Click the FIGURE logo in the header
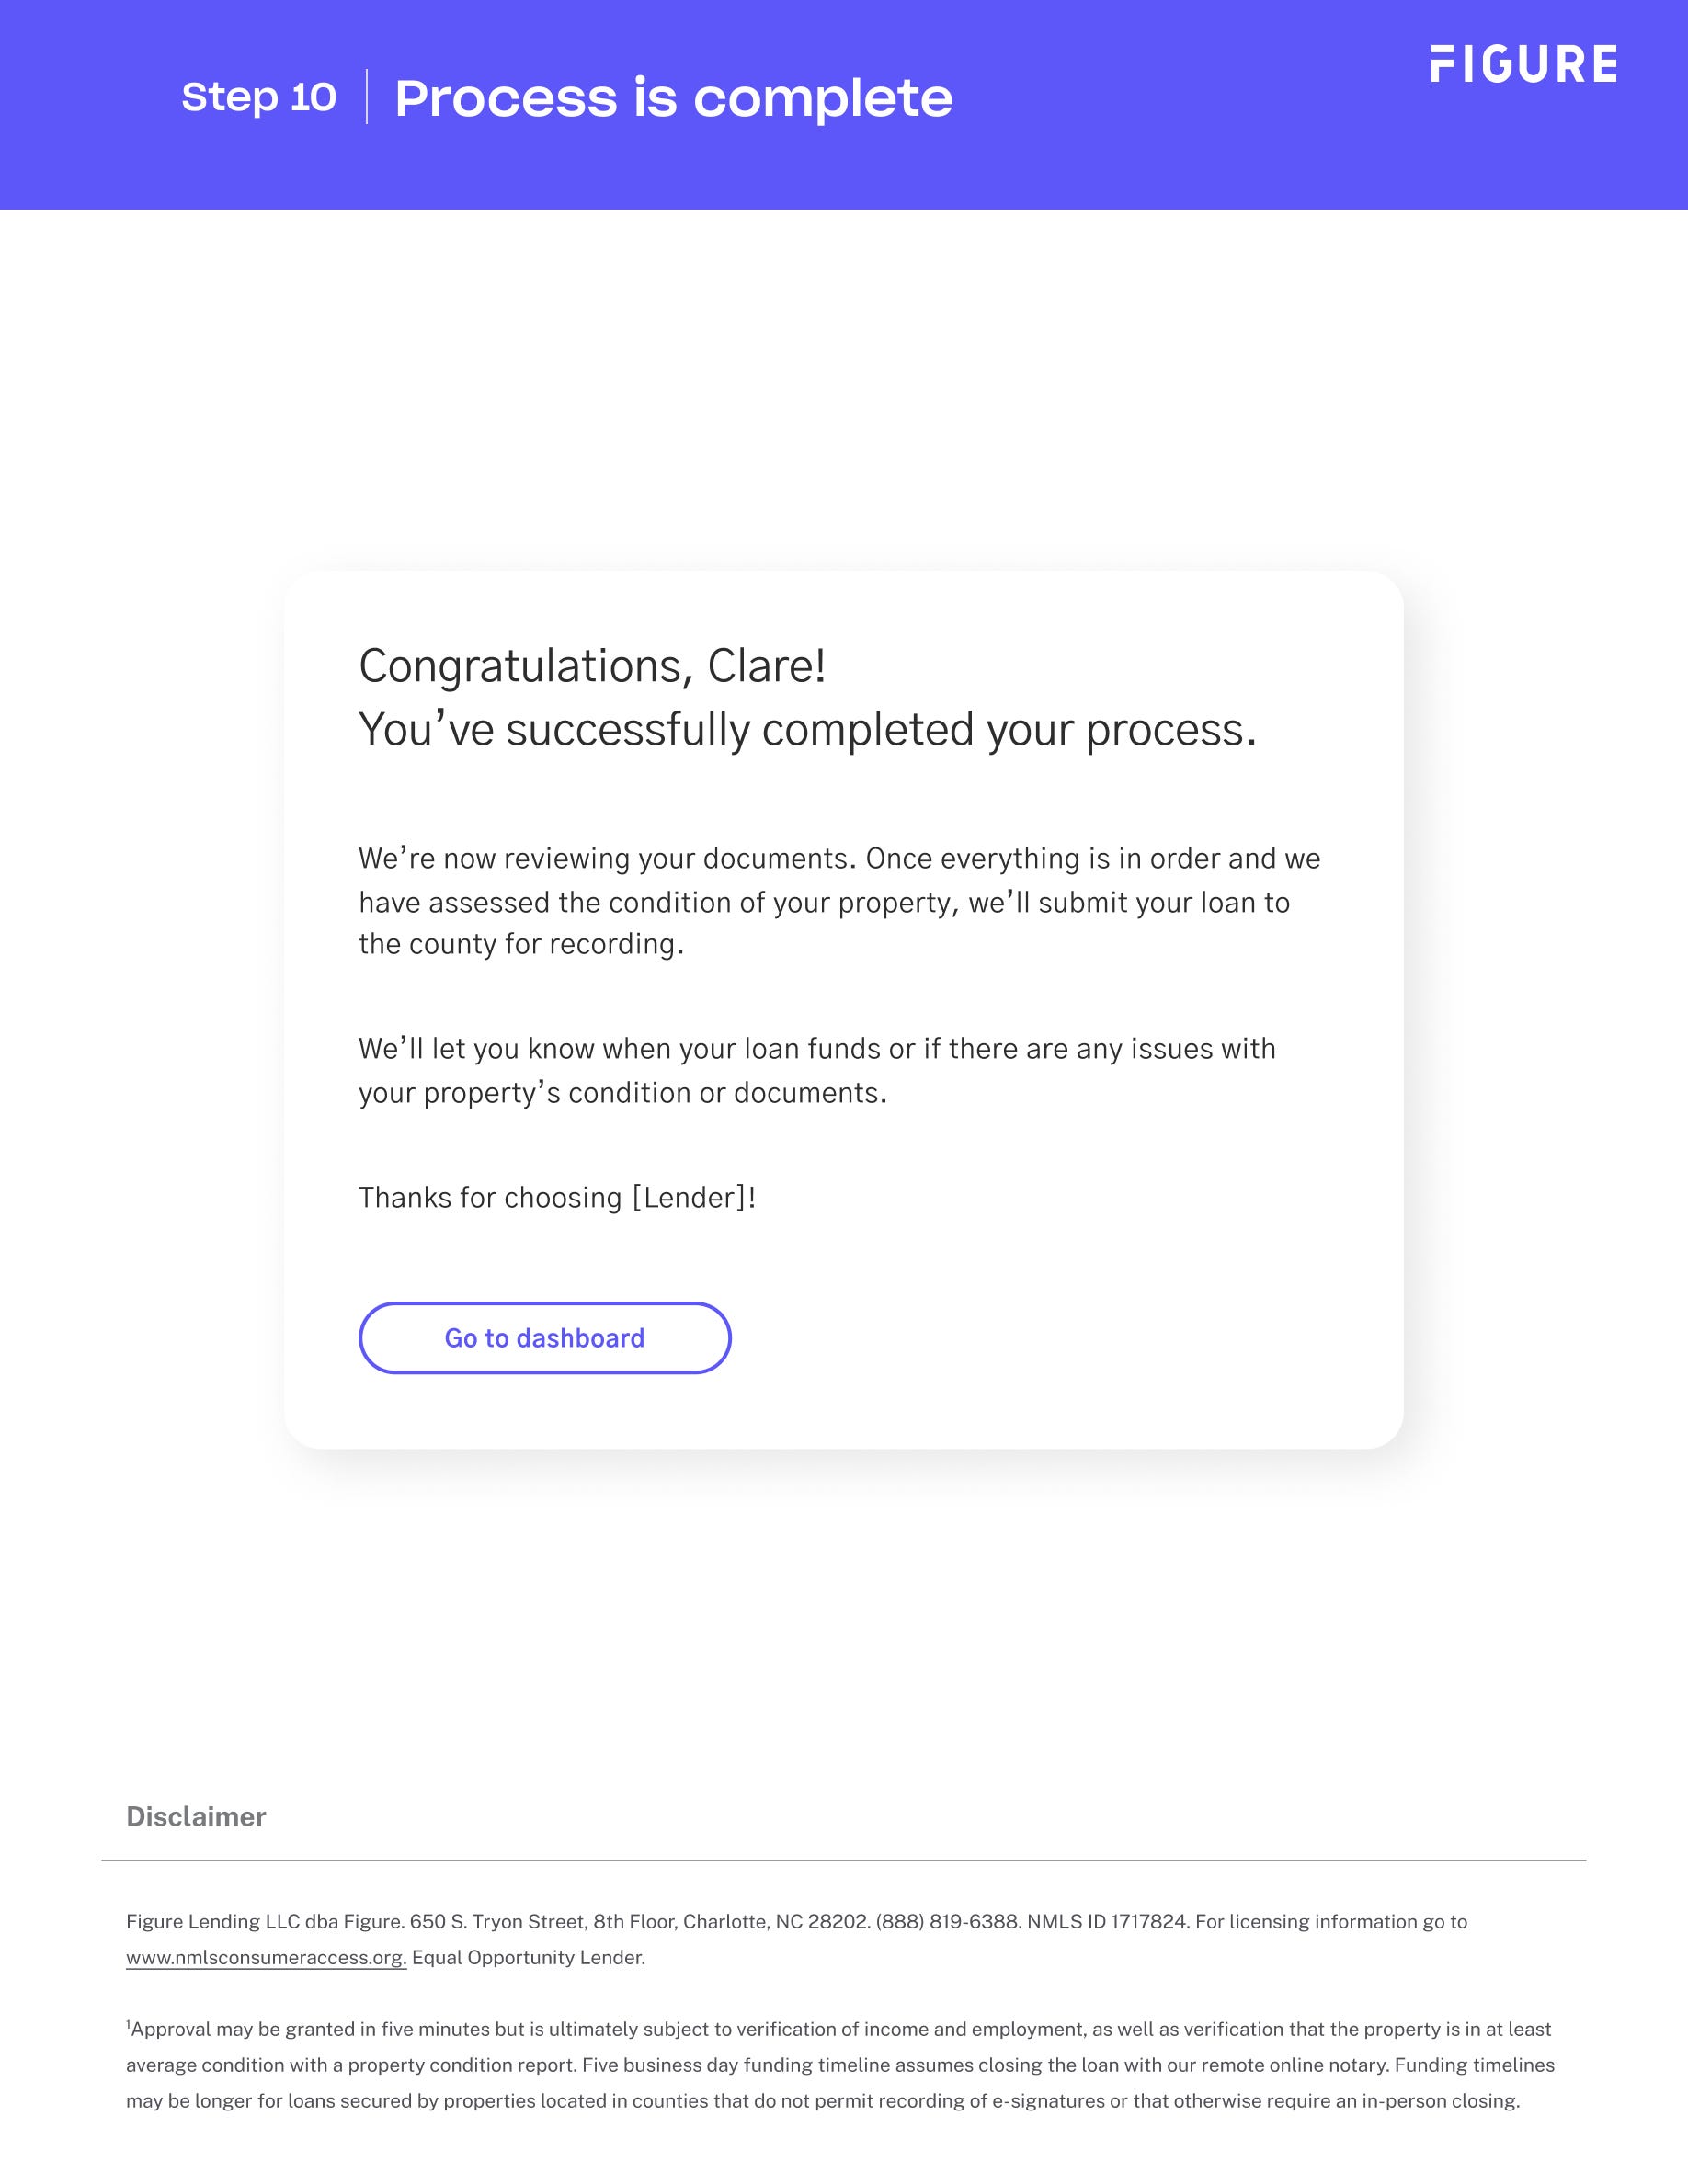This screenshot has width=1688, height=2184. [1523, 64]
